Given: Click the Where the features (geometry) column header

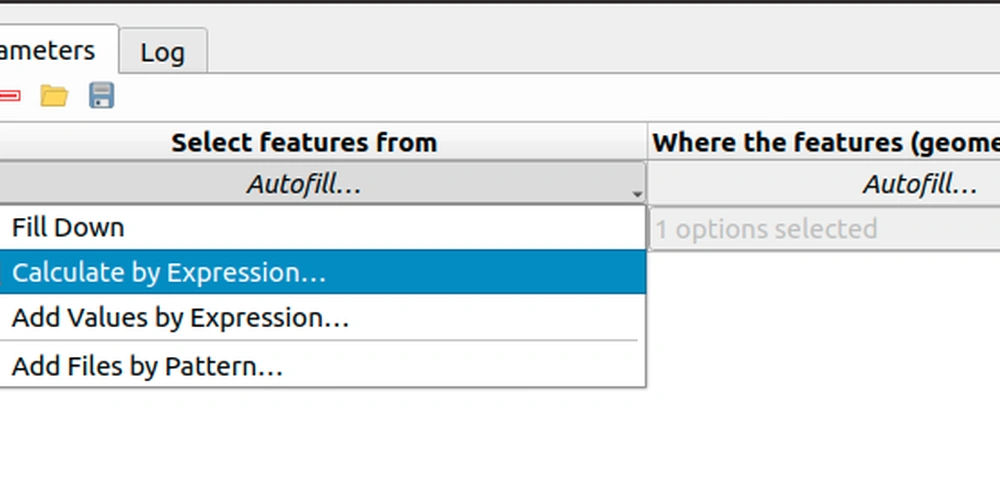Looking at the screenshot, I should (x=824, y=142).
